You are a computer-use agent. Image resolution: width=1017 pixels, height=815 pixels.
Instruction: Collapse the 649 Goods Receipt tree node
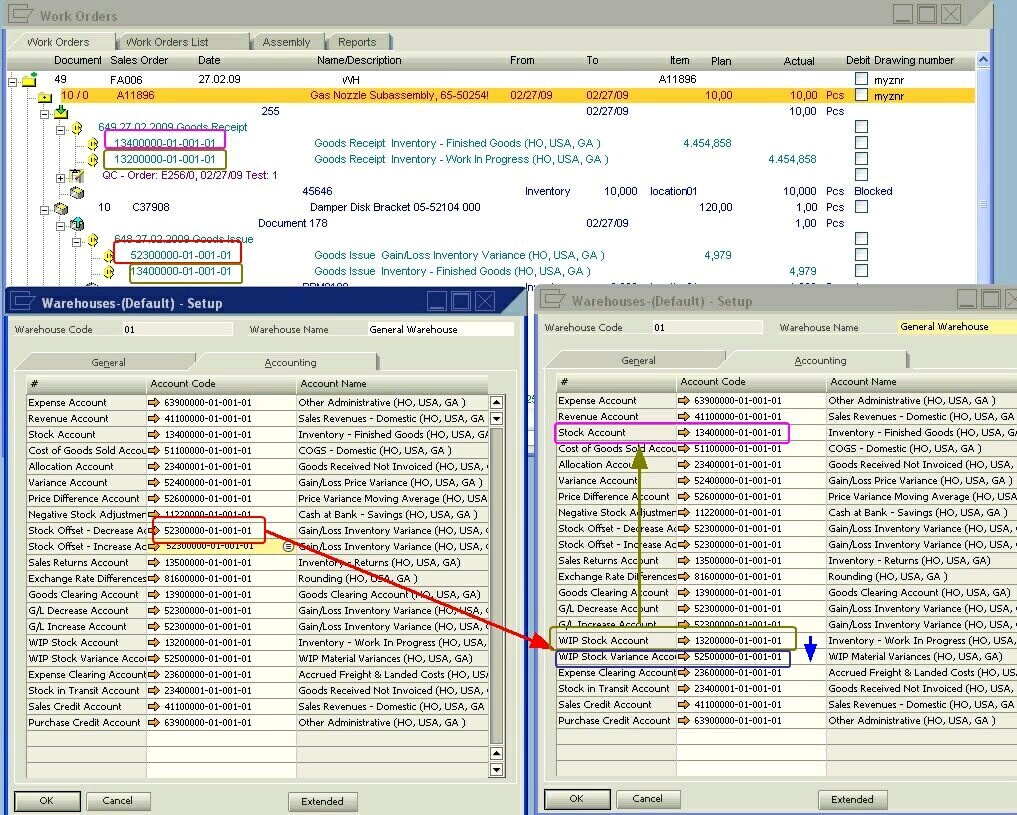61,129
